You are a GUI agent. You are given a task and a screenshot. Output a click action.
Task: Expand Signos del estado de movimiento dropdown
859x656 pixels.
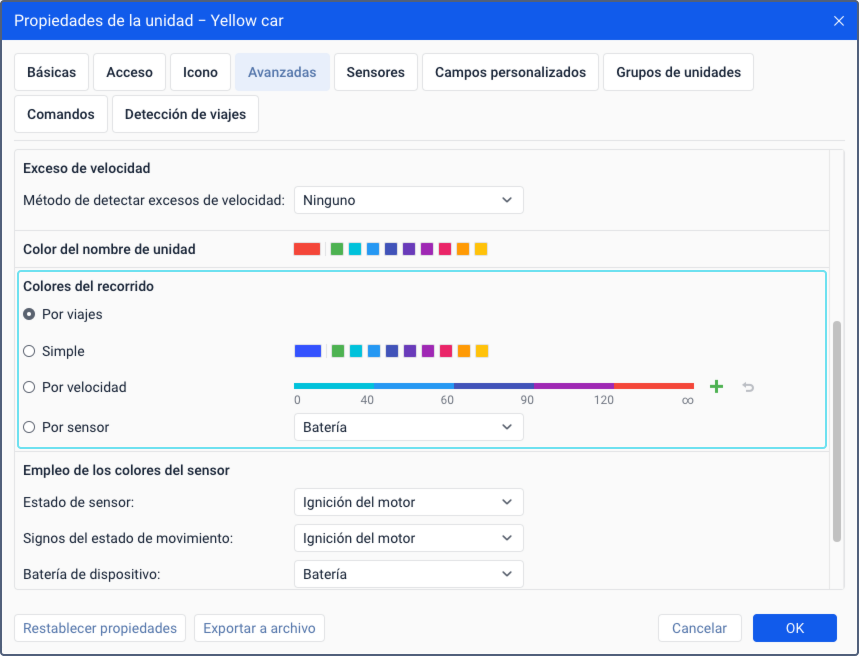(409, 538)
